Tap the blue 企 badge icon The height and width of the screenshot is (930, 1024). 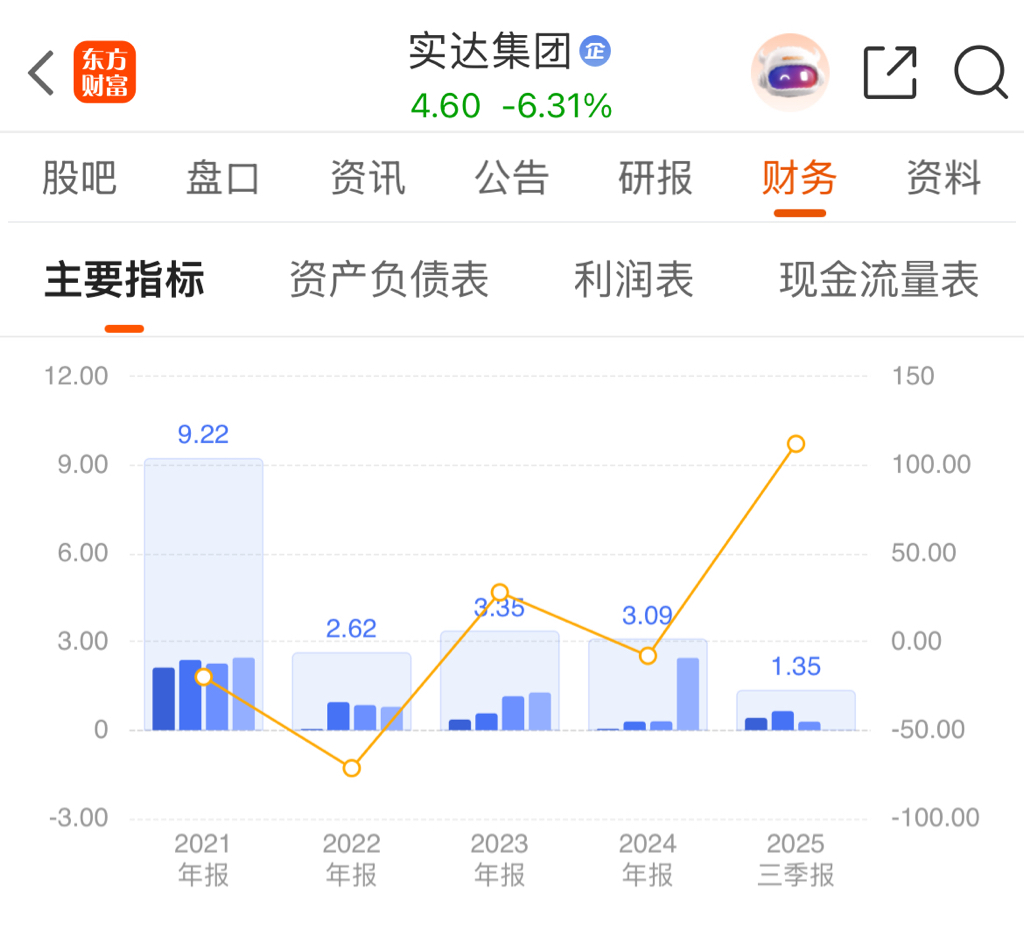595,51
